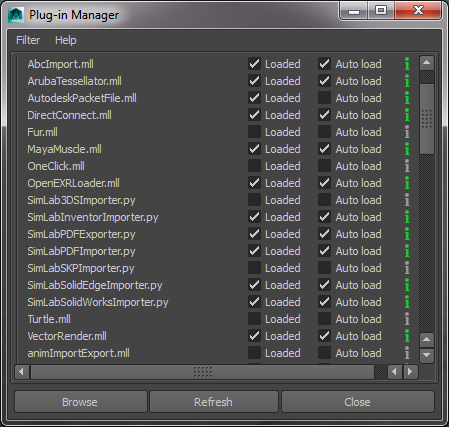
Task: Click info icon for SimLabPDFExporter.py
Action: [x=407, y=234]
